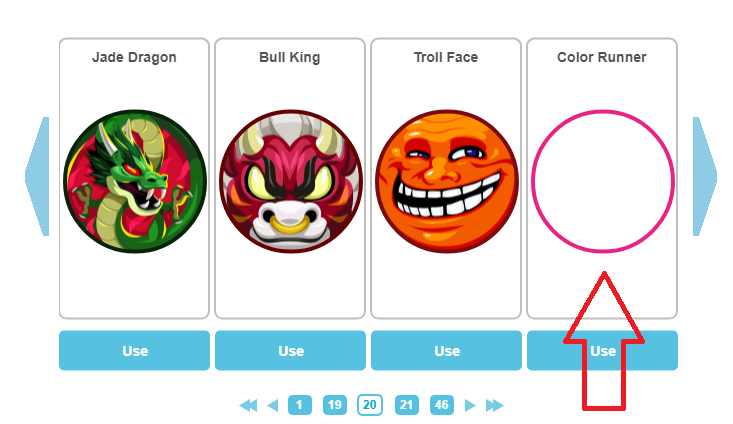Jump to last page double-arrow icon
The height and width of the screenshot is (424, 733).
(x=495, y=405)
